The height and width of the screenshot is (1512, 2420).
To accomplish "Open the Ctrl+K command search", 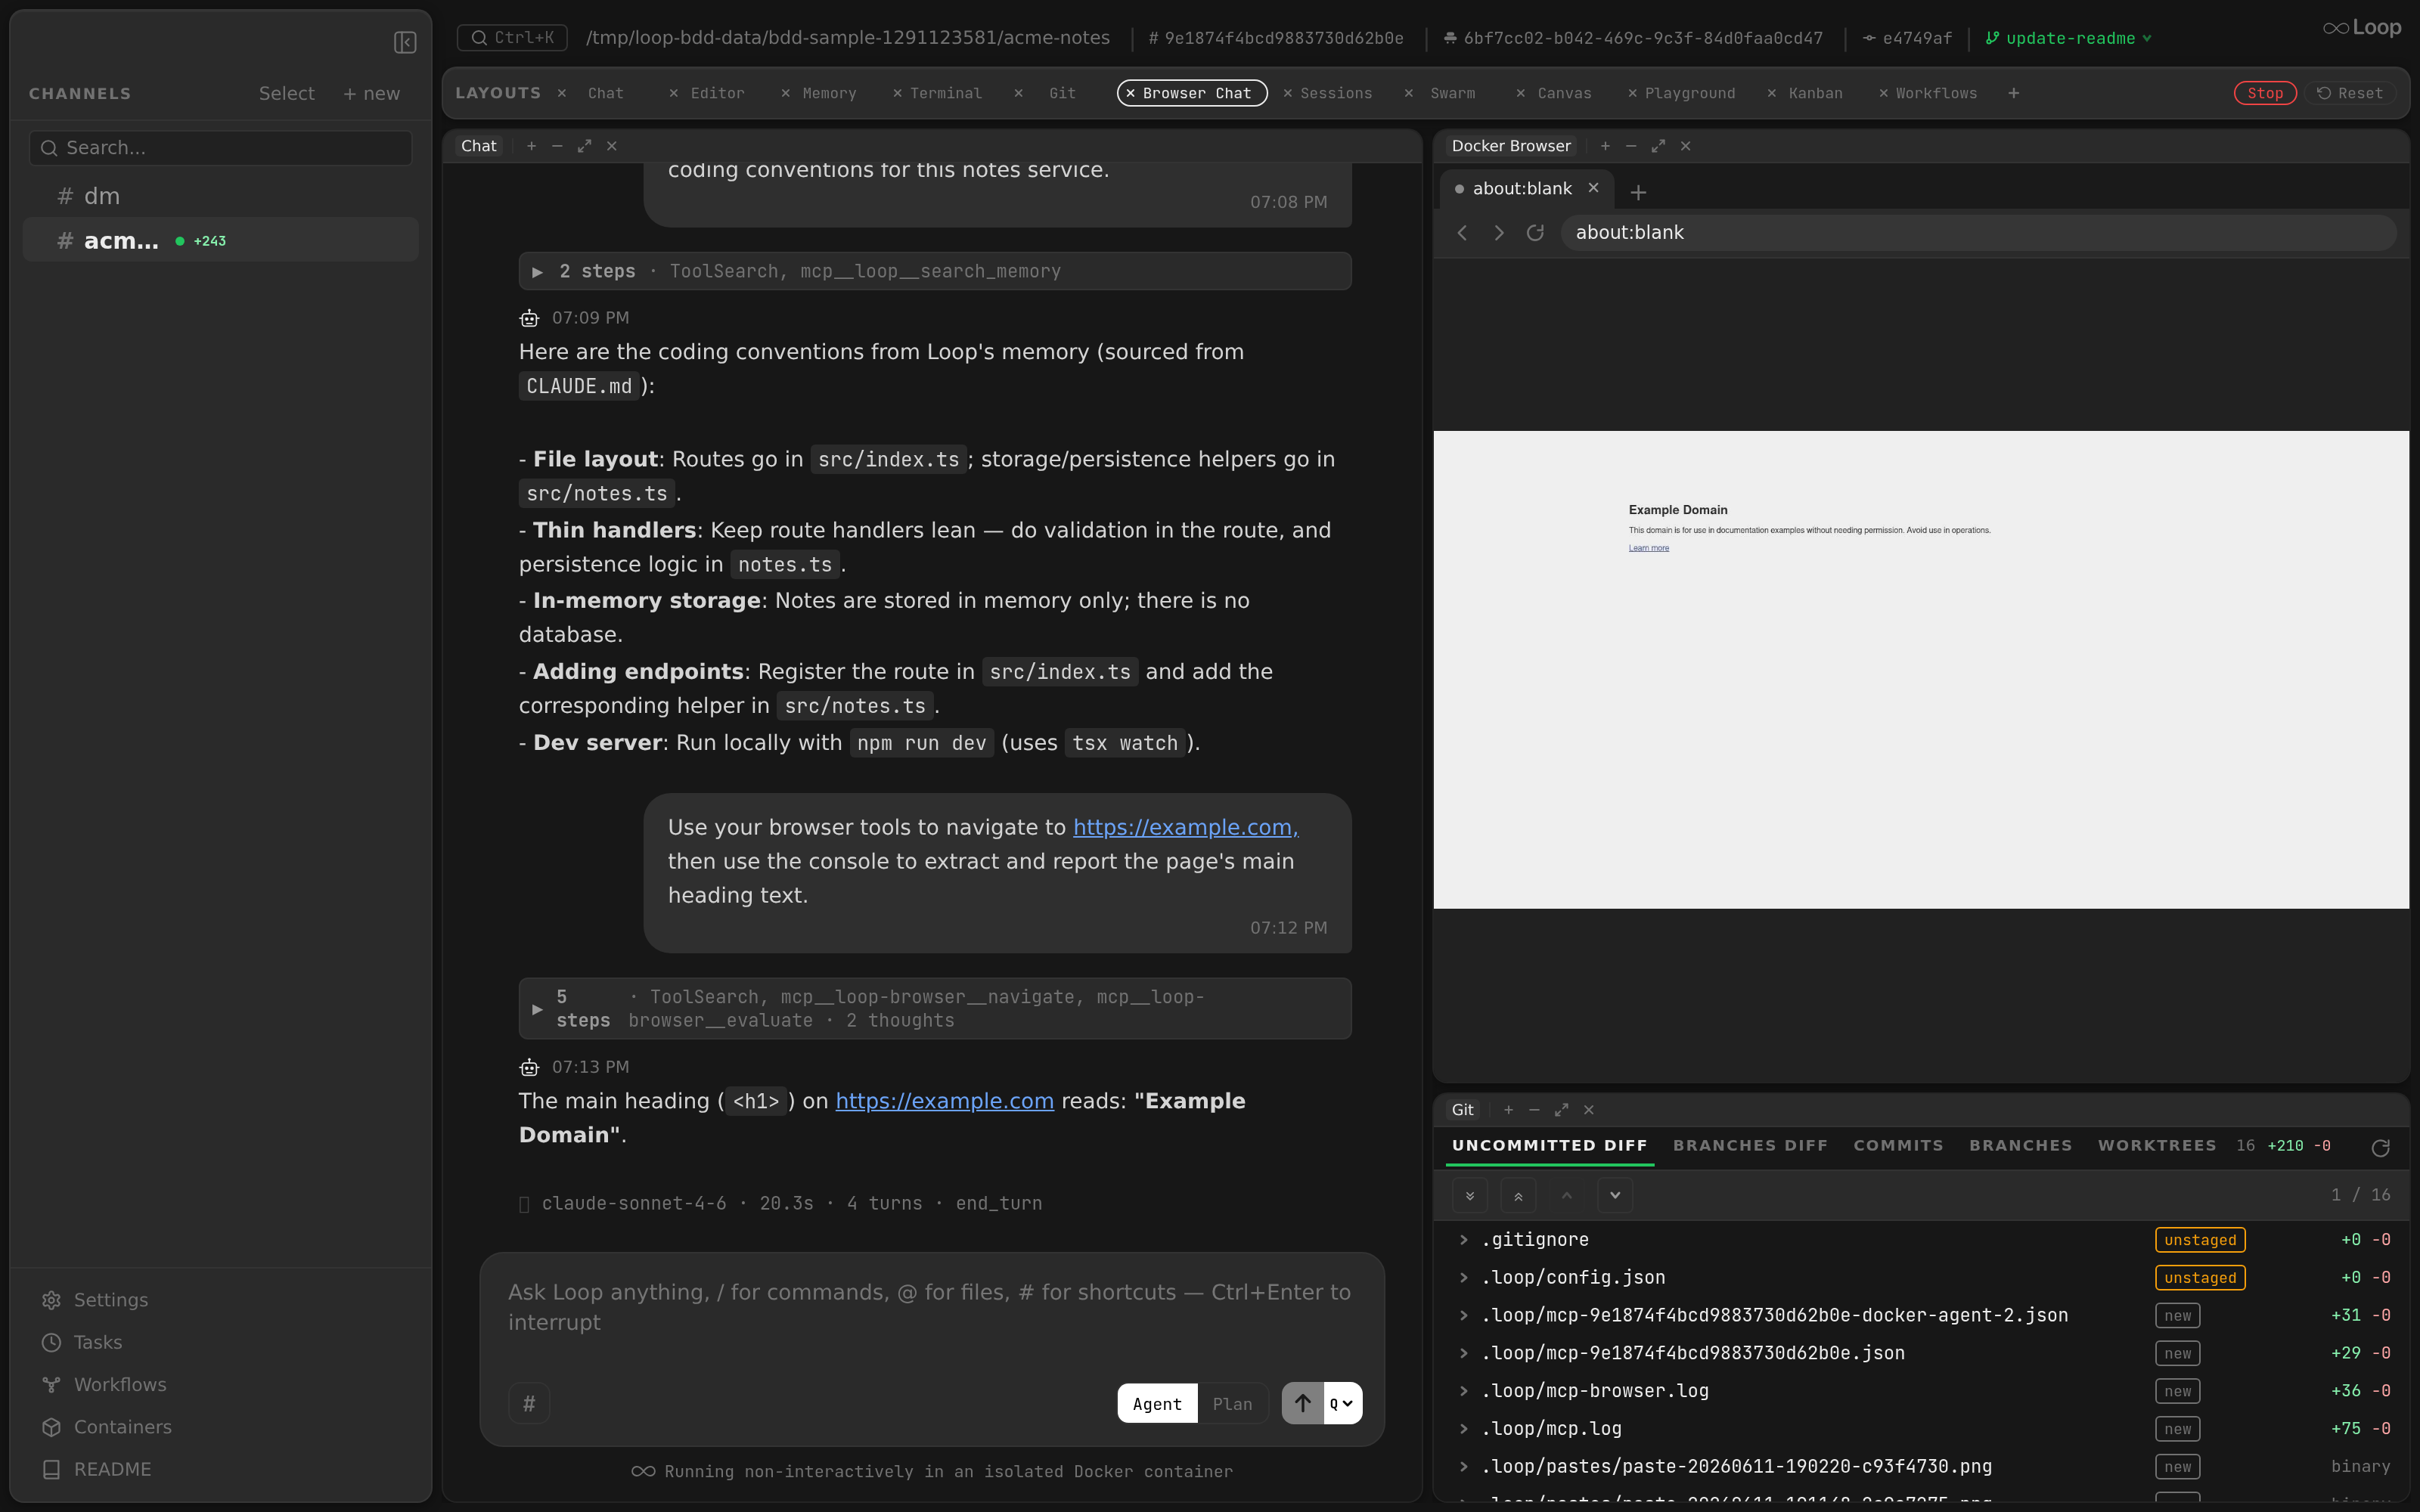I will coord(512,38).
